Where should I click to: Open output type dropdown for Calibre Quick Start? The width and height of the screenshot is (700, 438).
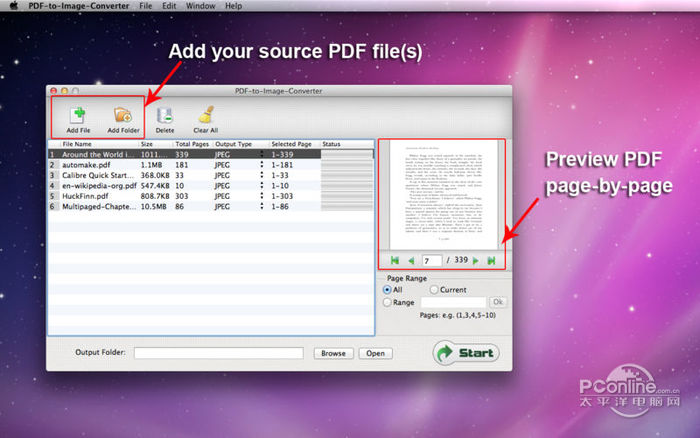pos(262,175)
